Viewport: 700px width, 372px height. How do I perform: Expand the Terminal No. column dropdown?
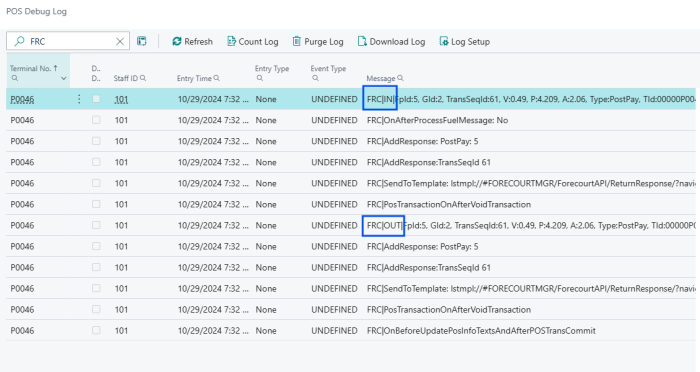click(63, 79)
